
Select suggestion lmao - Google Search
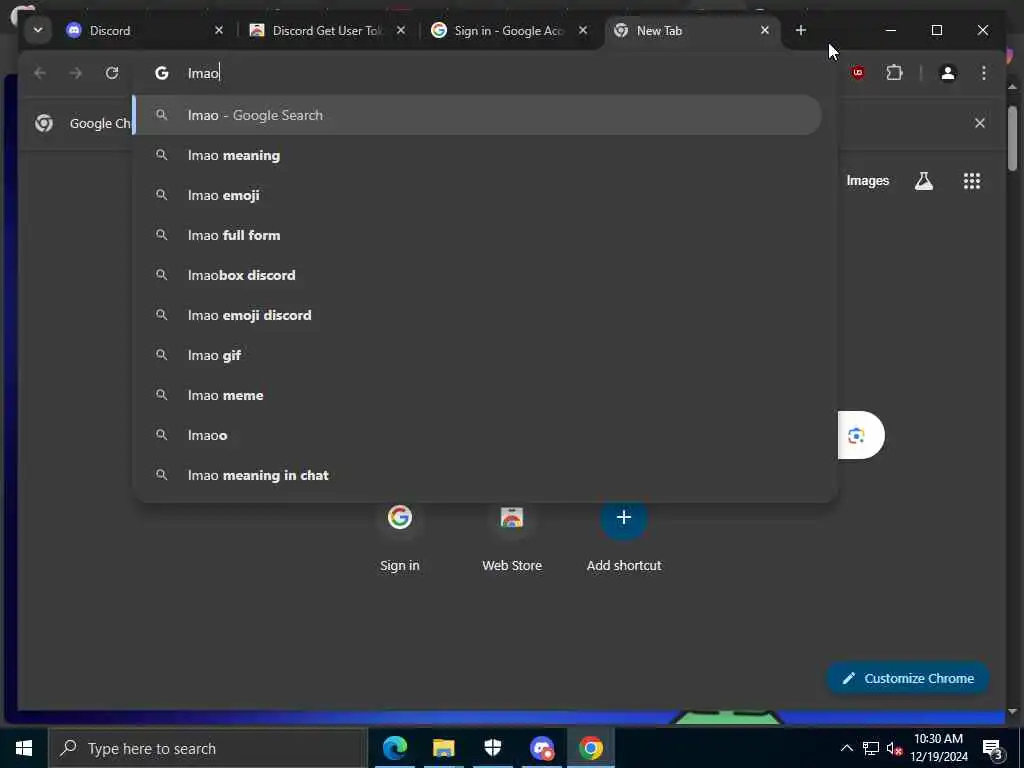(x=477, y=115)
